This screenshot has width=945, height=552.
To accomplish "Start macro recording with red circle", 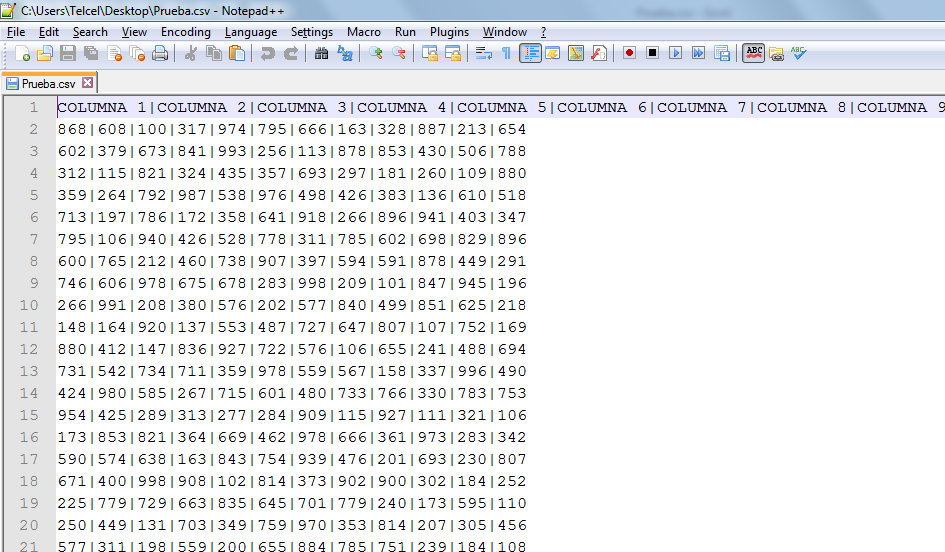I will click(x=629, y=54).
